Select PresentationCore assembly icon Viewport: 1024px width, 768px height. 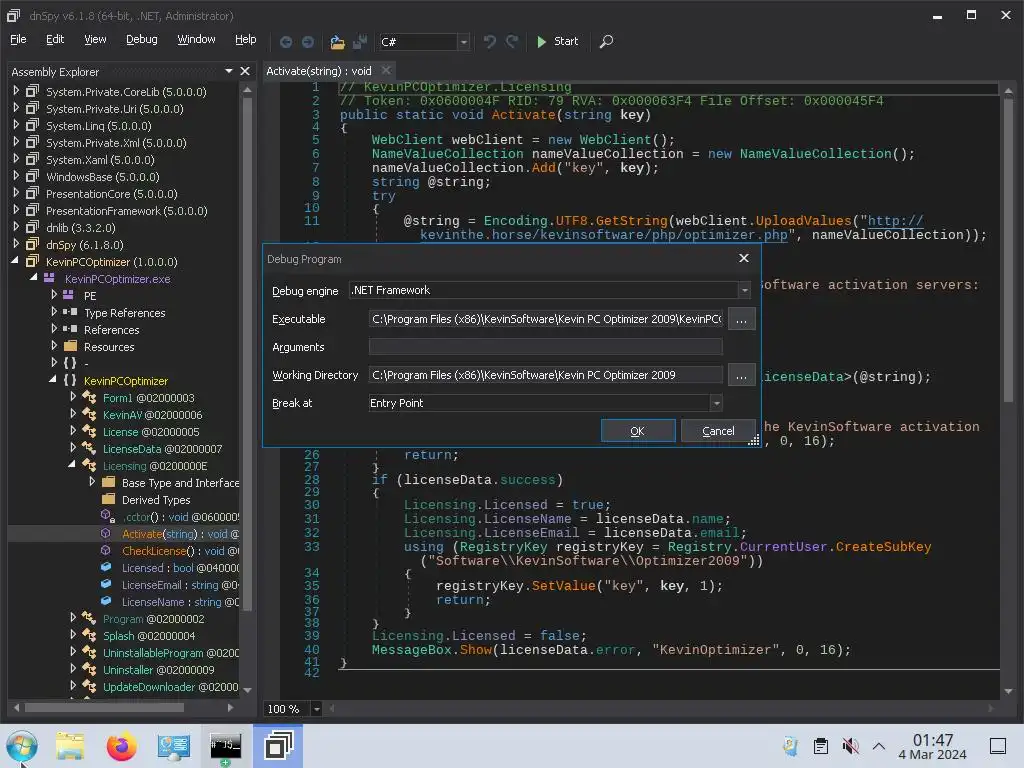coord(32,193)
